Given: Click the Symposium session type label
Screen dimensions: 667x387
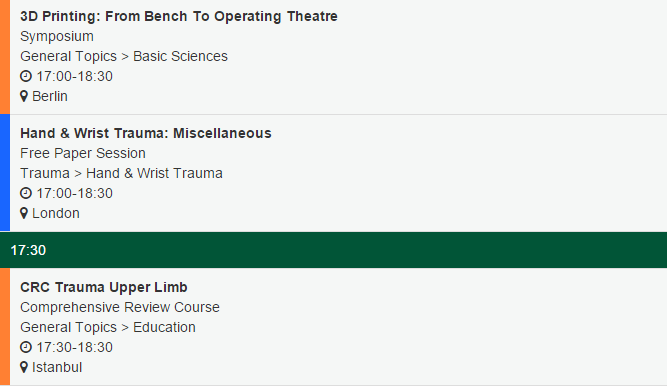Looking at the screenshot, I should (57, 37).
